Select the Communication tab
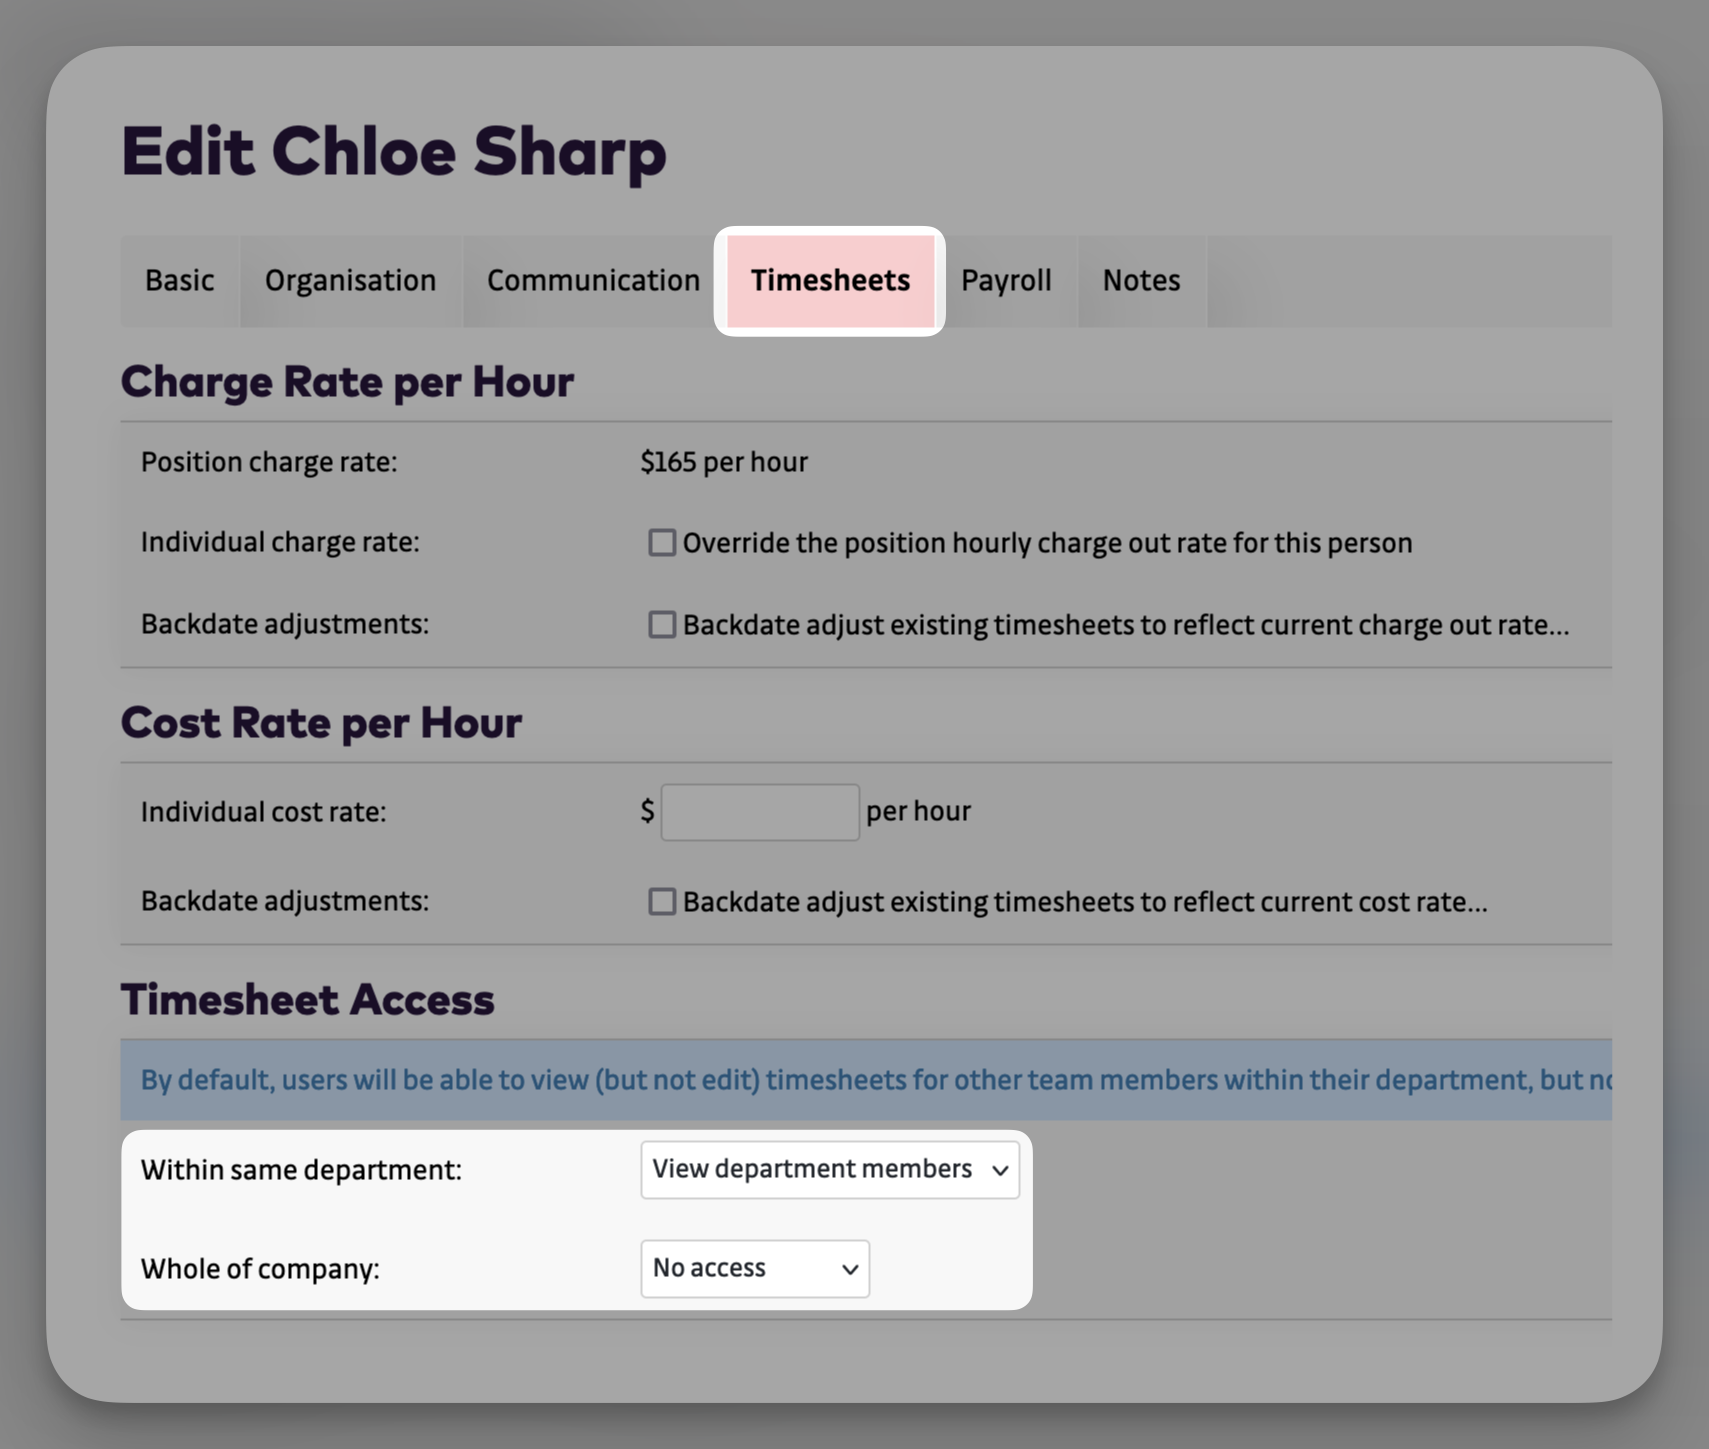 pos(591,281)
